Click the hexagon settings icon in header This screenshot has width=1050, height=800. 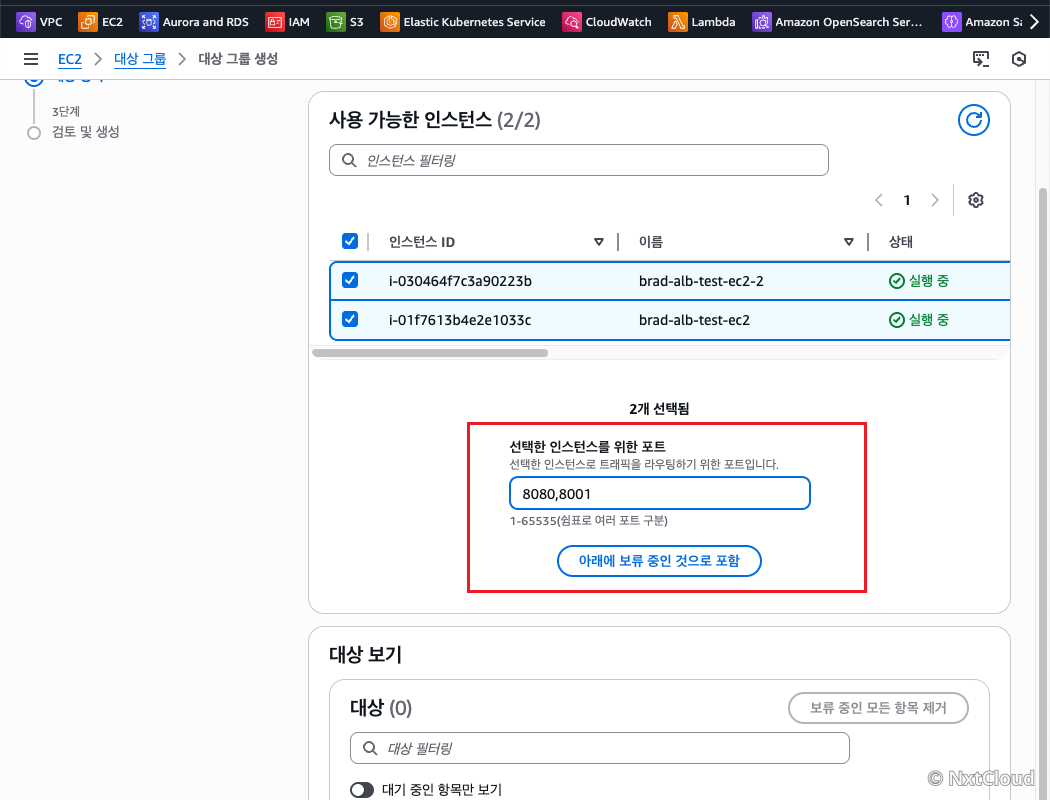pos(1019,59)
